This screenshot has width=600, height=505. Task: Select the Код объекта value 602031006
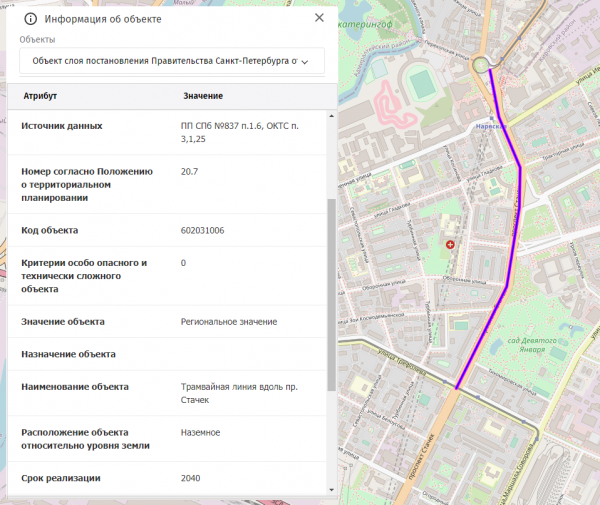pos(203,231)
